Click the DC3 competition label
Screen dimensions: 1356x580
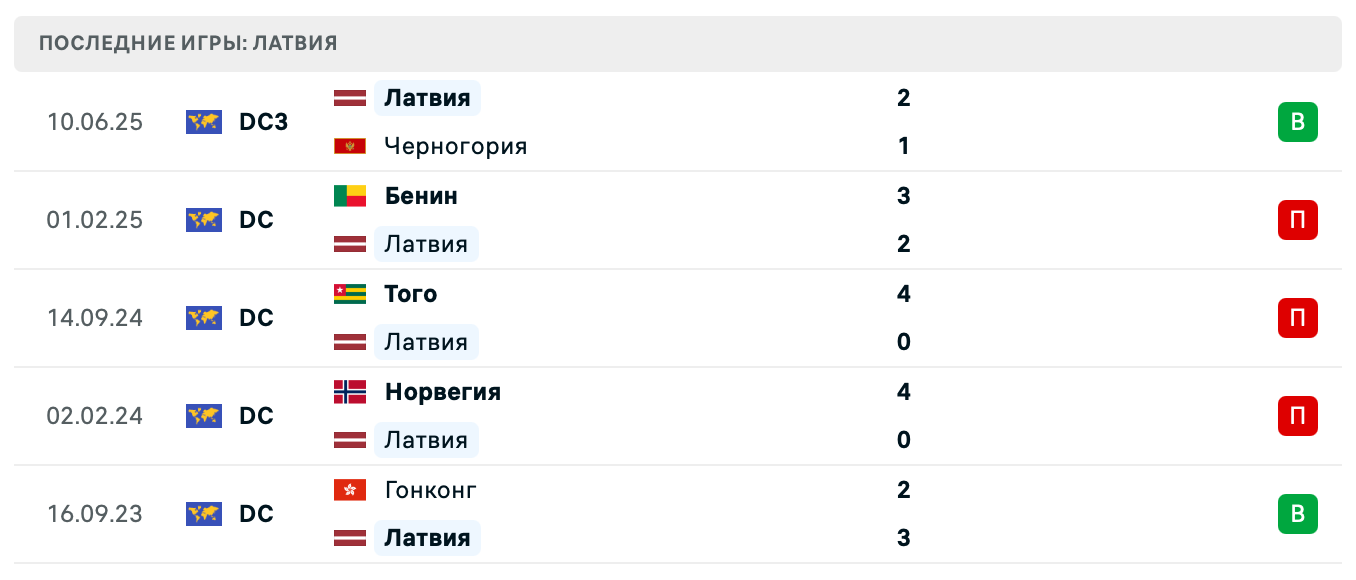(263, 122)
